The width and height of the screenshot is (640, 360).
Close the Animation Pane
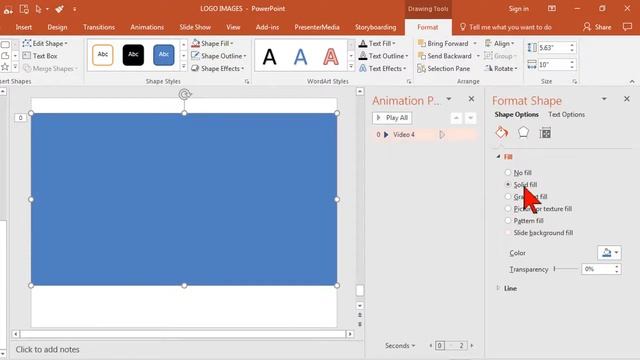pyautogui.click(x=471, y=99)
